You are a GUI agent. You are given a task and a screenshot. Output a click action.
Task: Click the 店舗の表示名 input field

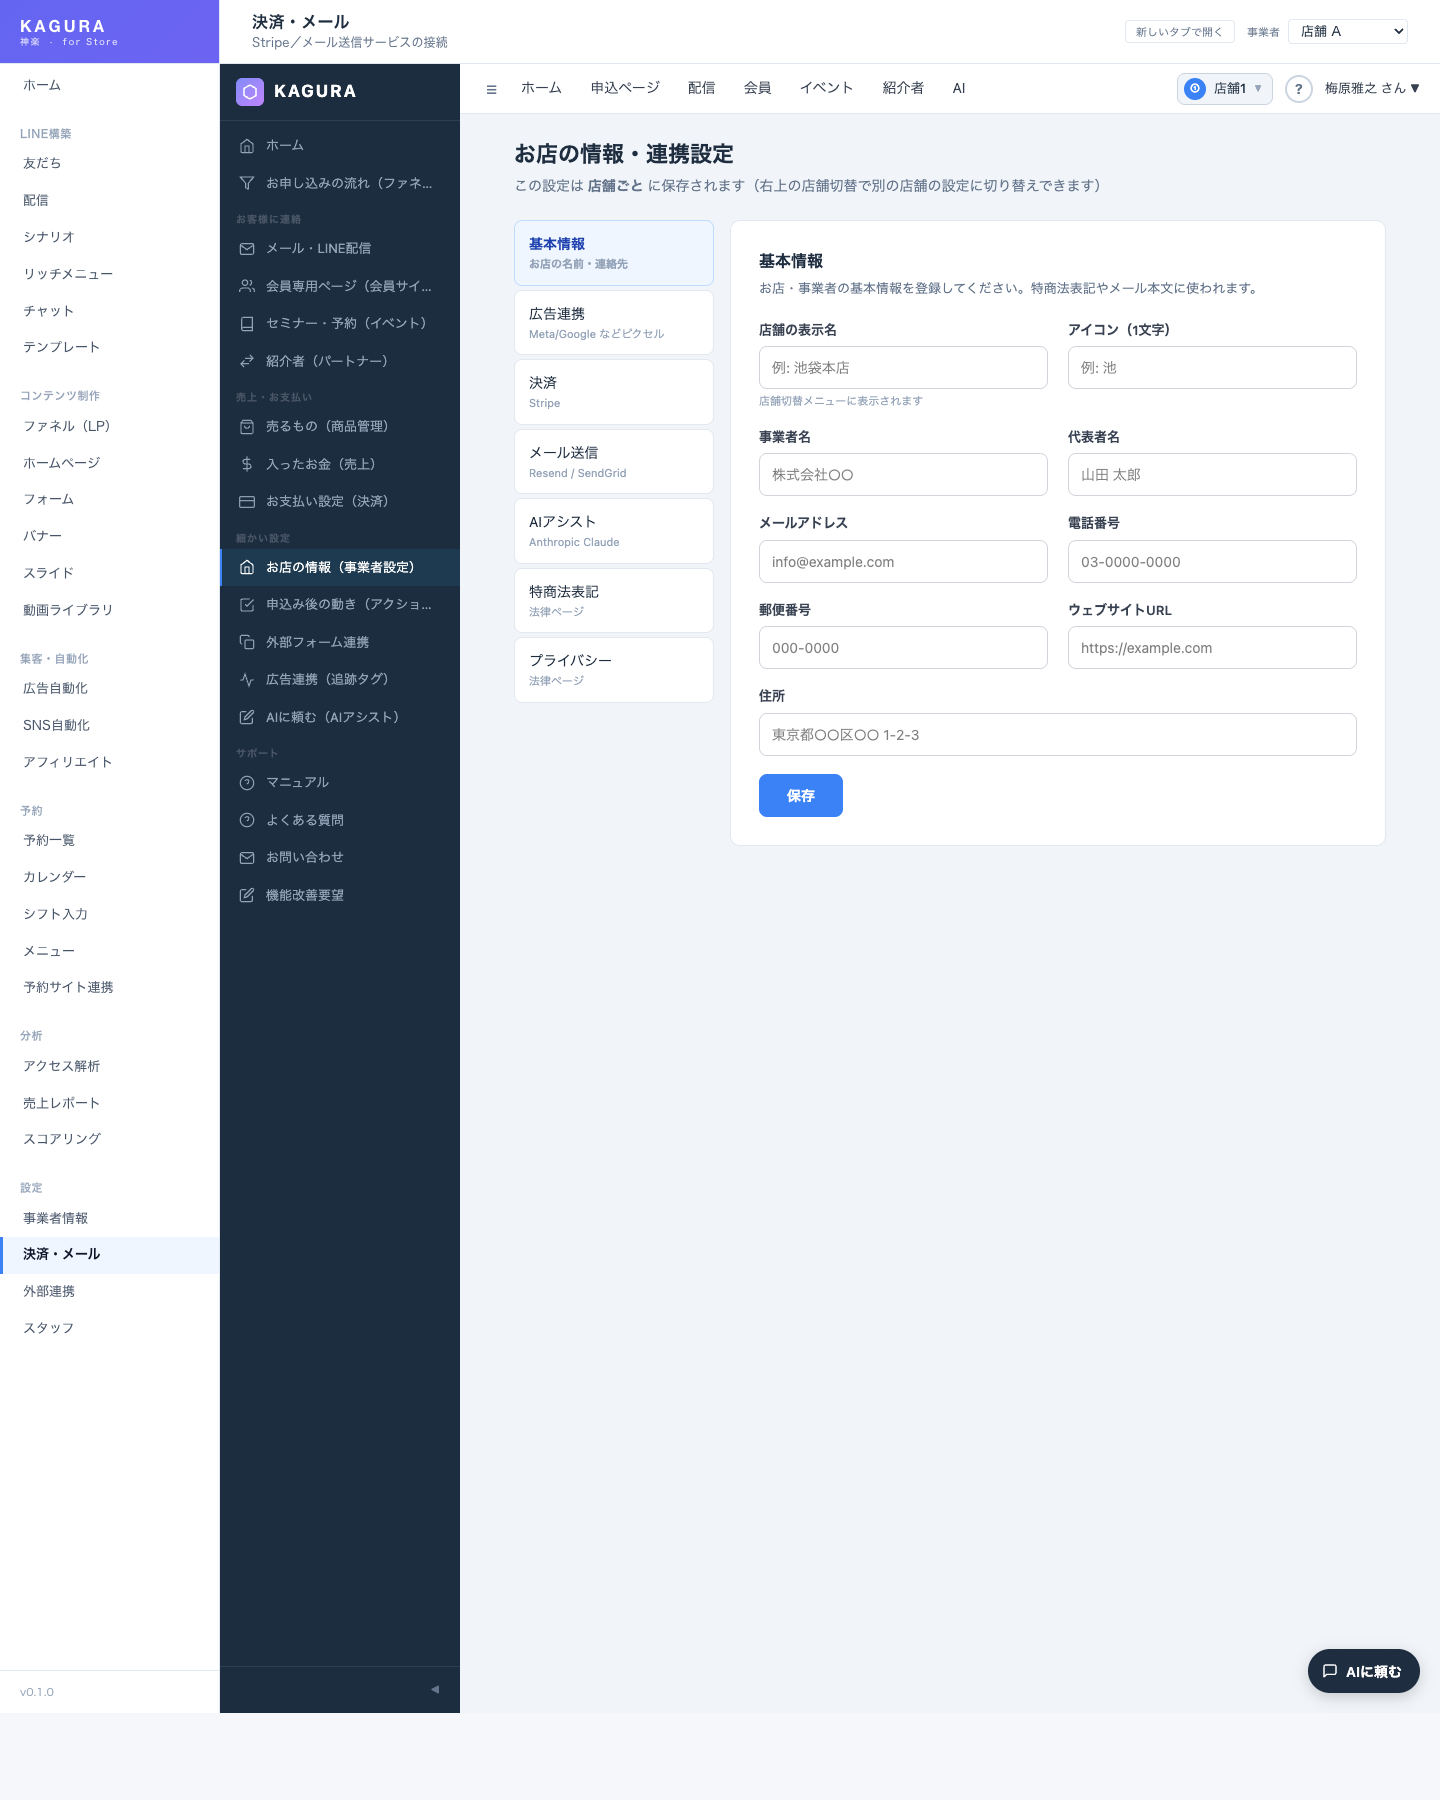902,368
